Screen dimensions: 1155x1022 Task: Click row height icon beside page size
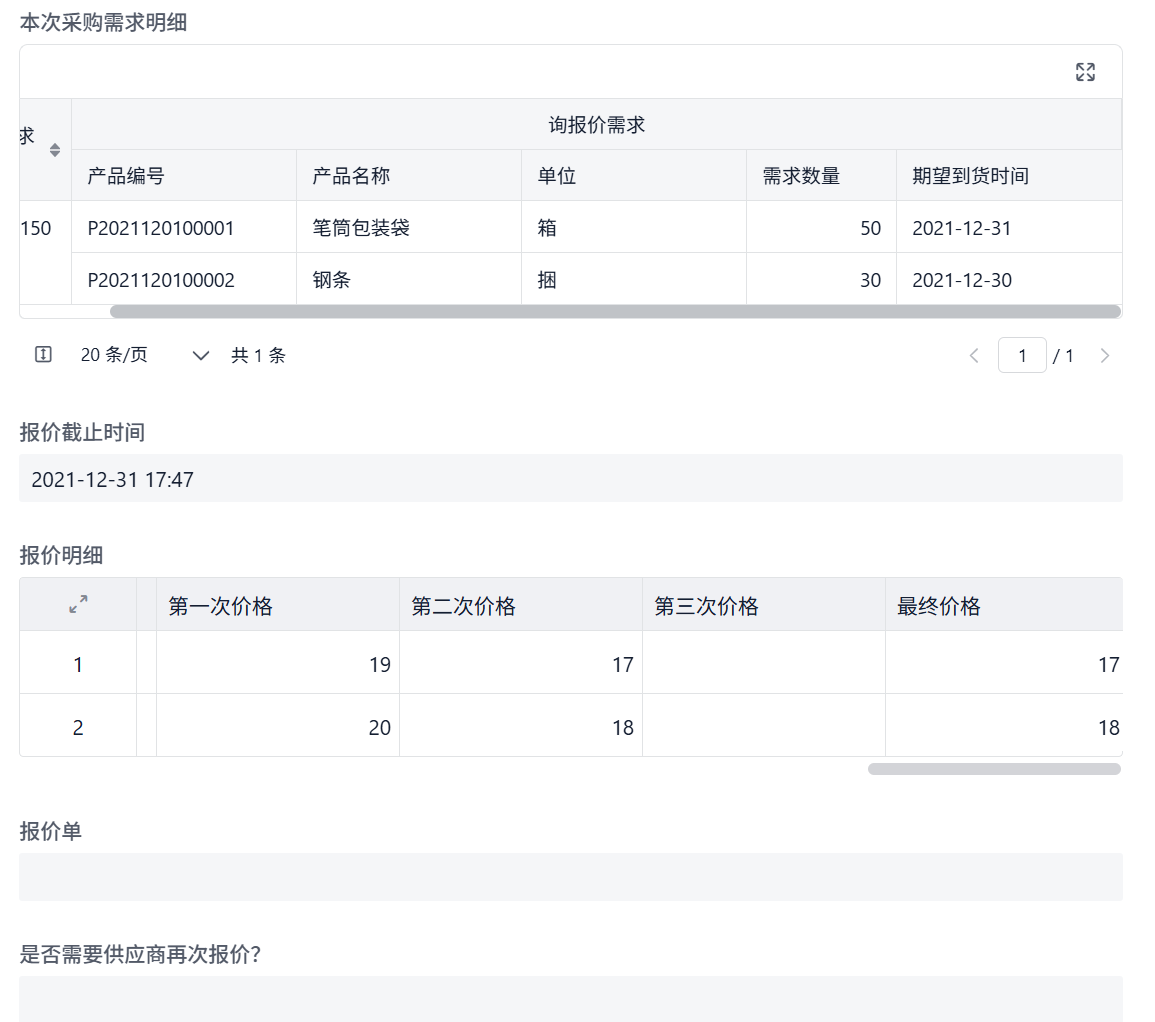point(43,355)
